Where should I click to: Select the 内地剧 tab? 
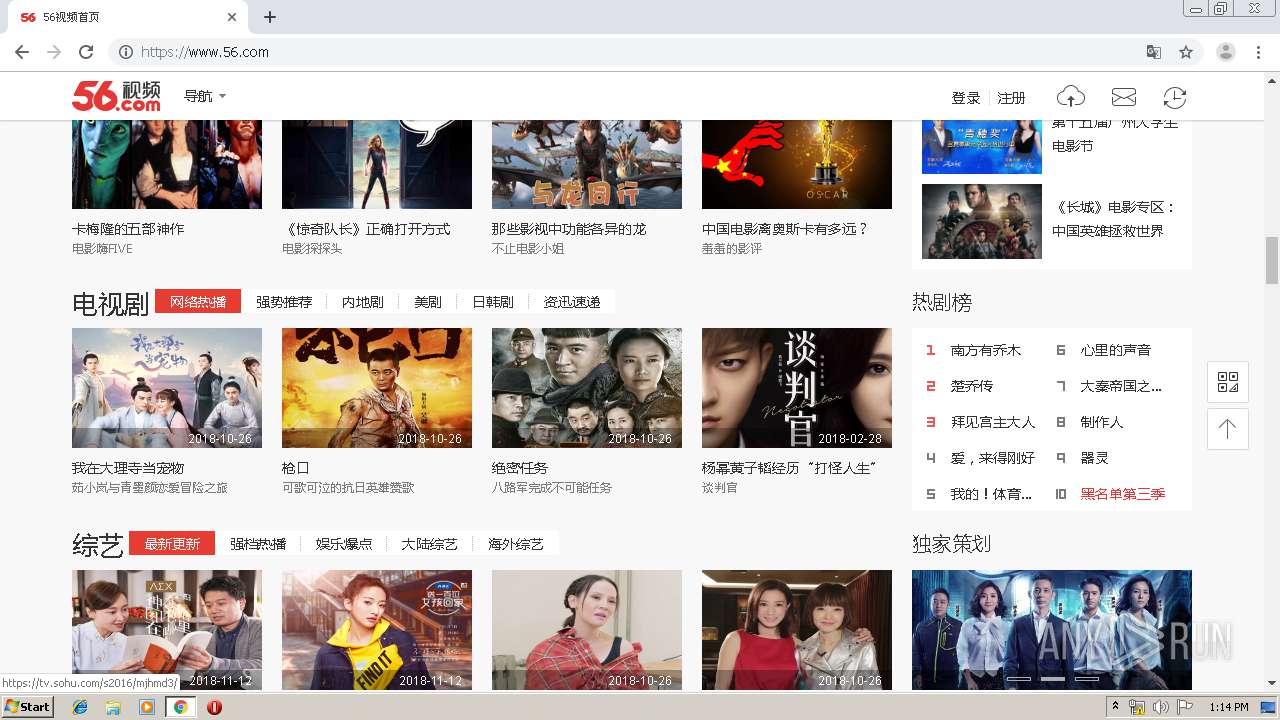coord(362,301)
